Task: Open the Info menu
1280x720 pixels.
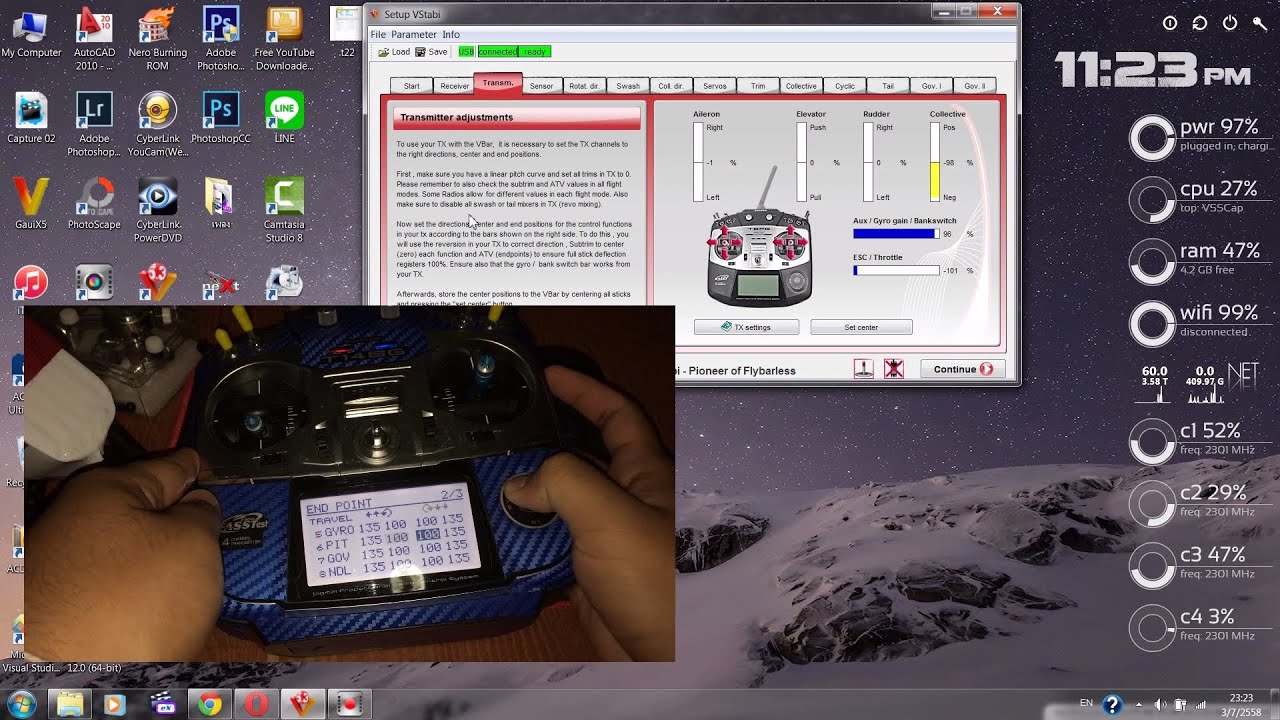Action: (451, 34)
